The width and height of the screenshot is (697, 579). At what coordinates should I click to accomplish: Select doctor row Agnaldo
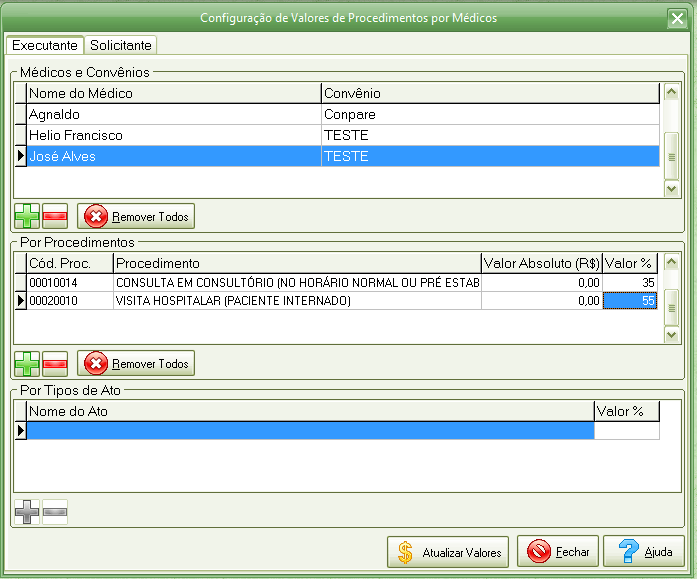click(174, 115)
